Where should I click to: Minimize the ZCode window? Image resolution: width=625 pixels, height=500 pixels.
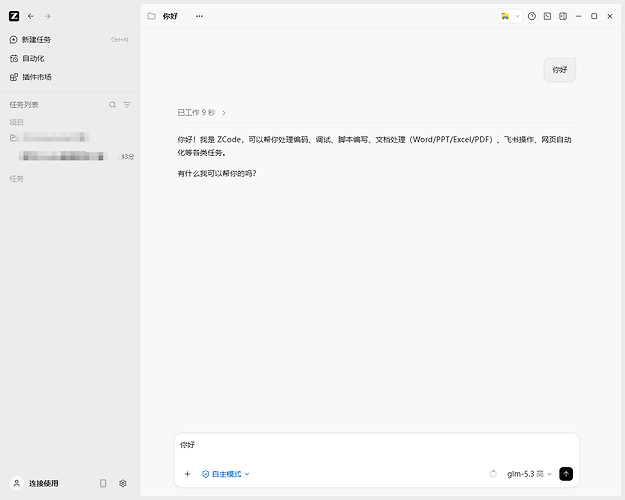click(x=578, y=16)
